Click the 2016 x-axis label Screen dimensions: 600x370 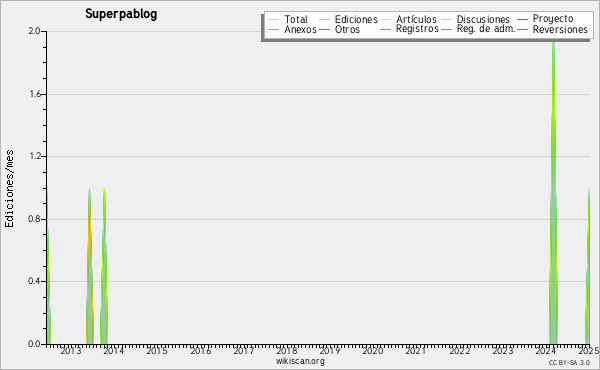[x=201, y=351]
